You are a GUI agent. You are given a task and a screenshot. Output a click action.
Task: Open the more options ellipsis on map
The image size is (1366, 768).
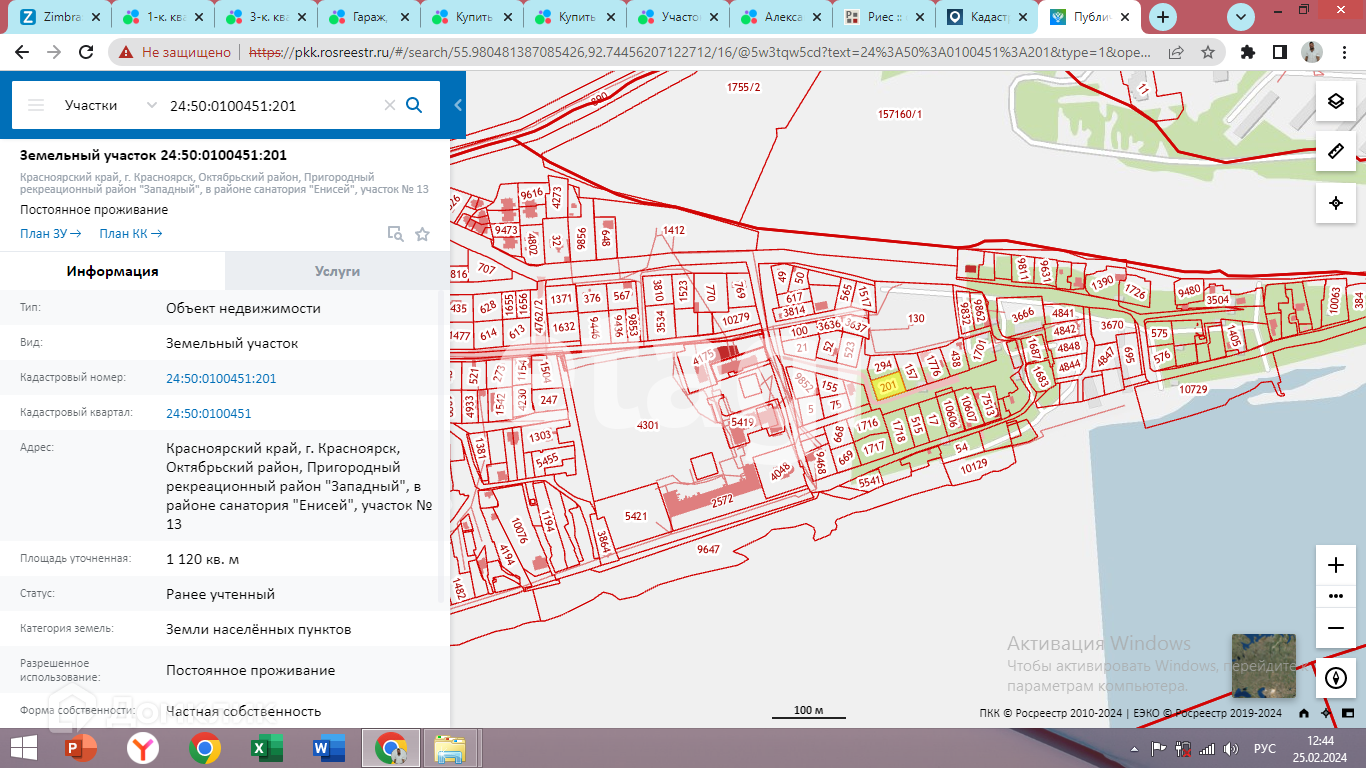coord(1335,596)
